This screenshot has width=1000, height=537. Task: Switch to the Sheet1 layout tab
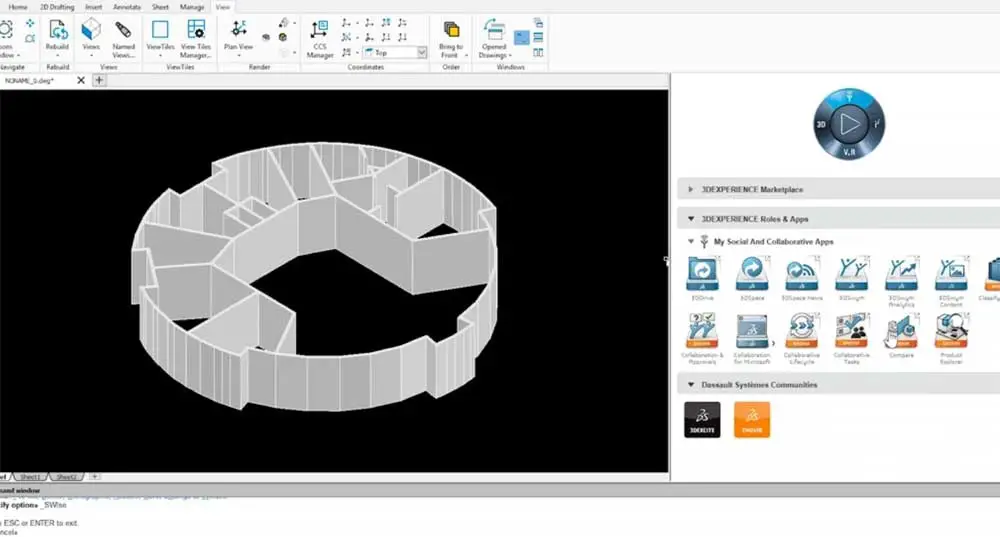[x=30, y=477]
